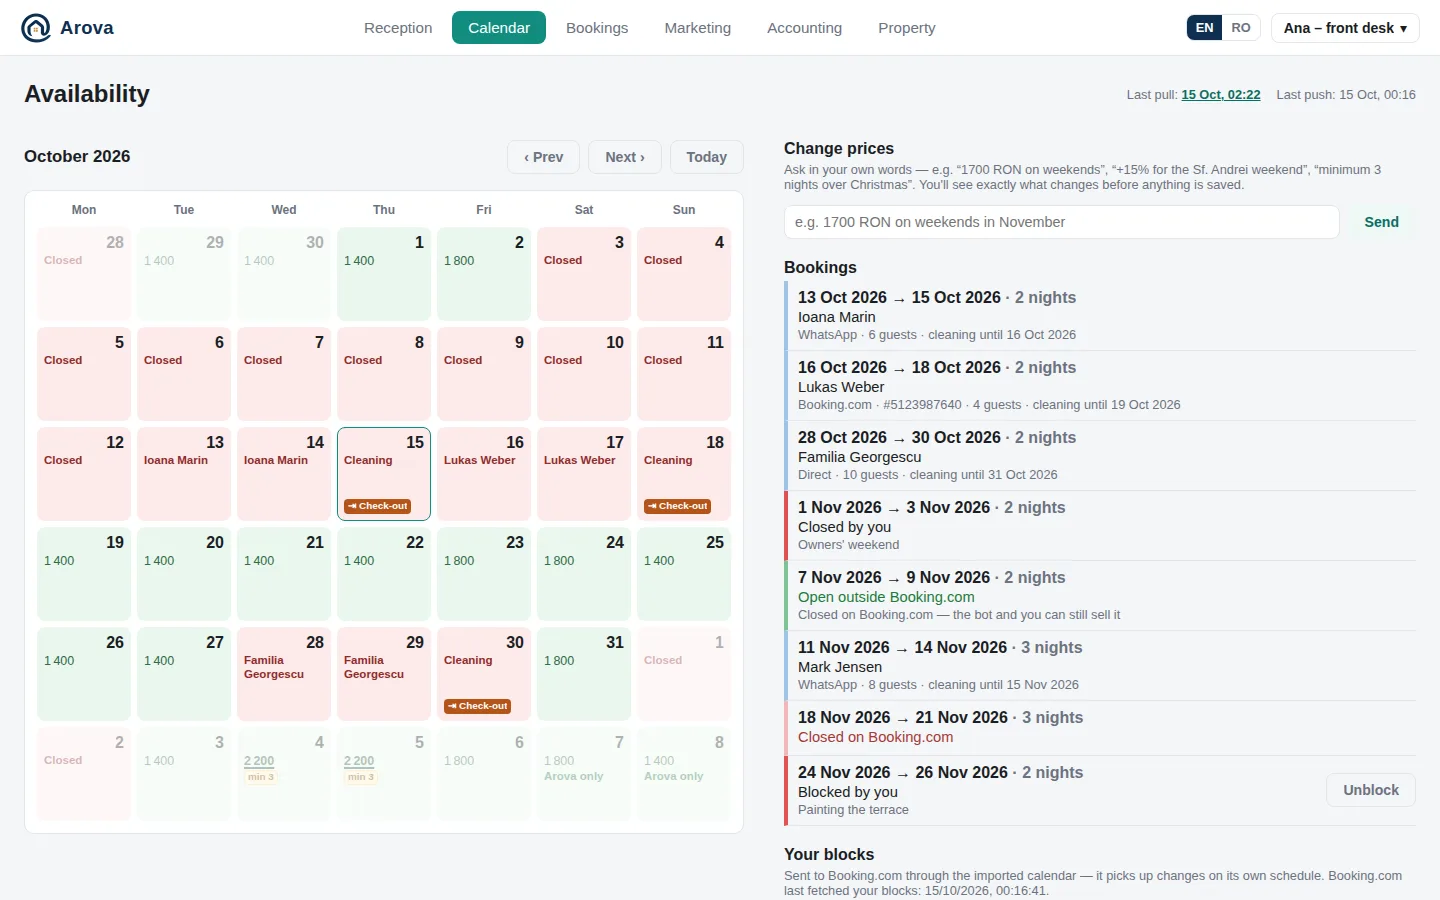This screenshot has width=1440, height=900.
Task: Open the Bookings tab
Action: (x=597, y=28)
